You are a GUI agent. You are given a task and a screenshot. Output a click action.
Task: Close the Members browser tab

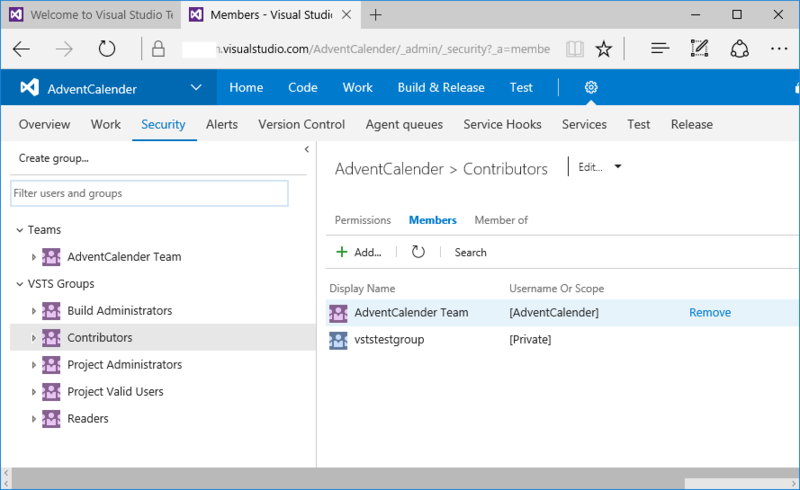tap(346, 15)
